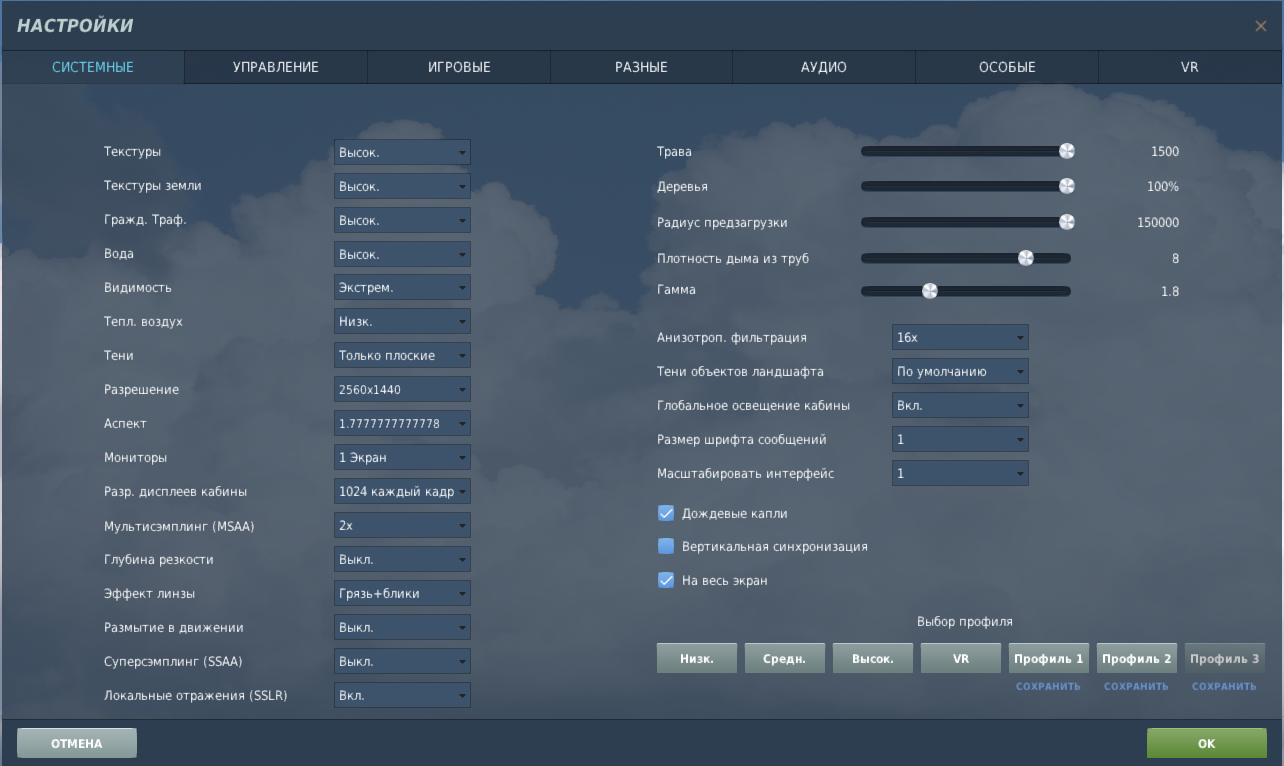Change the Мультисэмплинг (MSAA) dropdown
The height and width of the screenshot is (766, 1284).
402,526
